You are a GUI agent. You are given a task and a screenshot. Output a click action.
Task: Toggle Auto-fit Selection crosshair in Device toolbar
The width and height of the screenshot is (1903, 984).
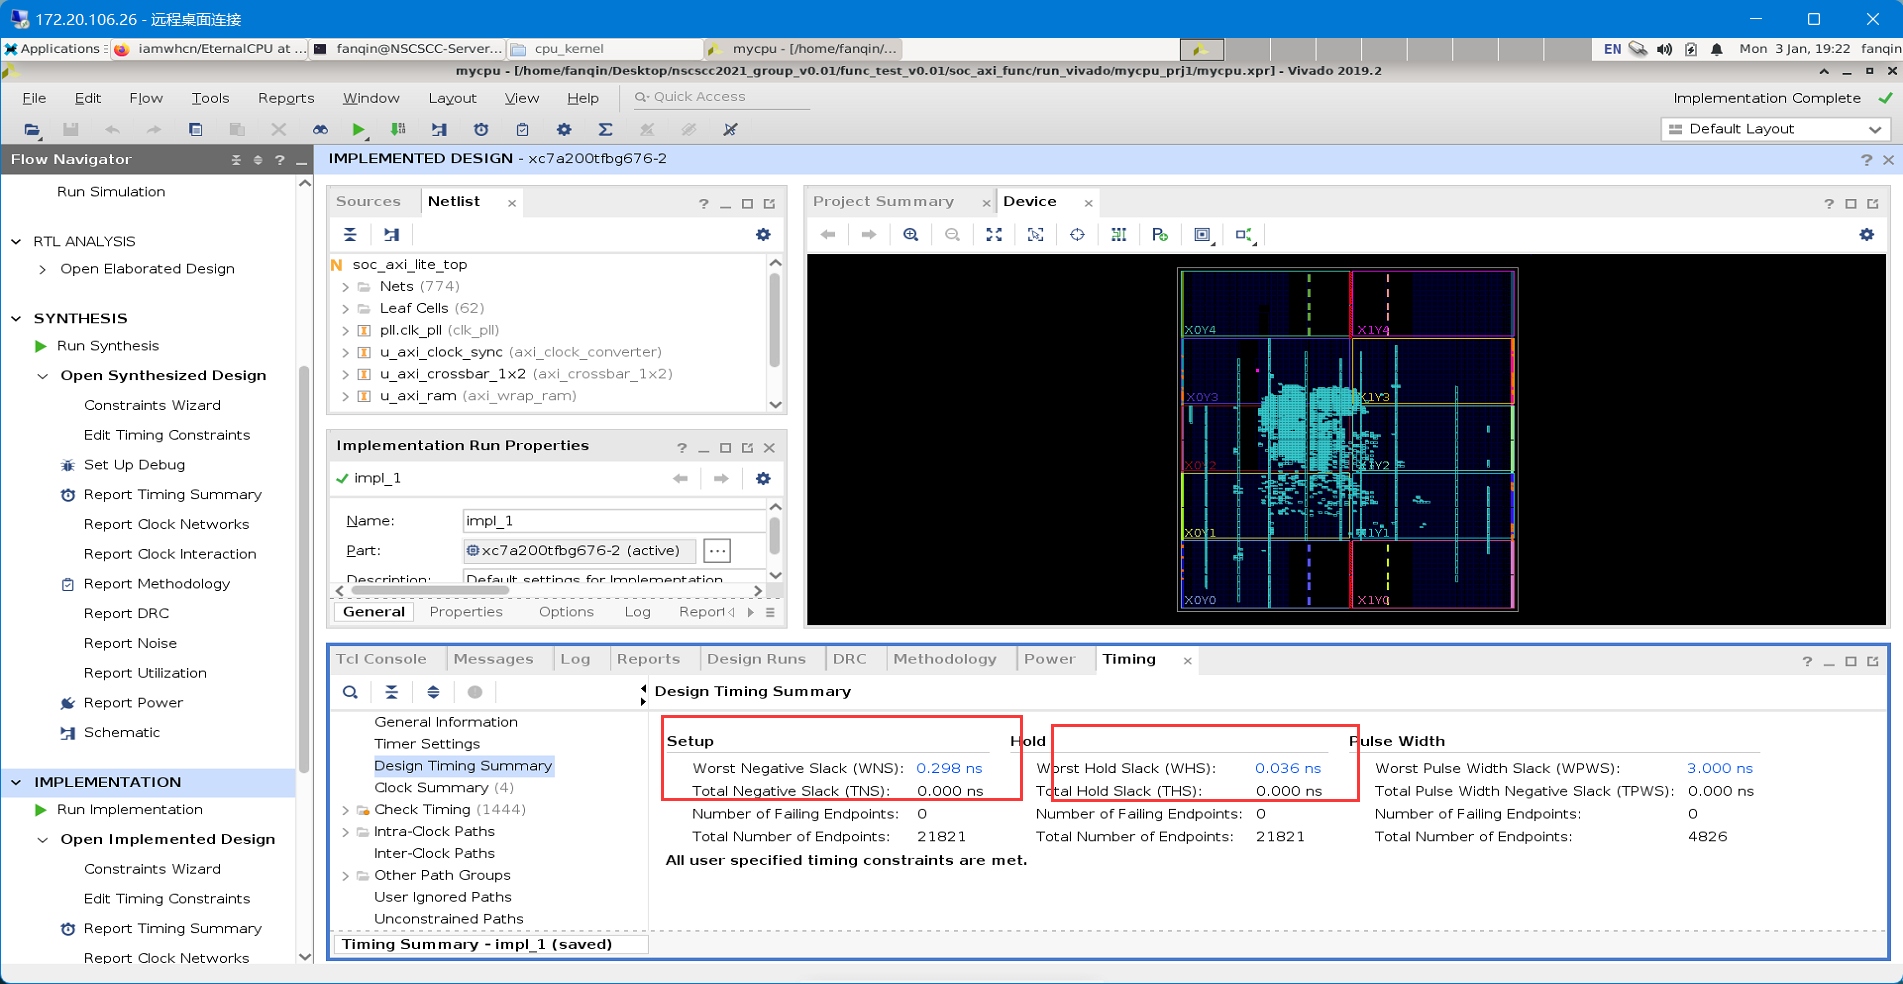pyautogui.click(x=1077, y=235)
